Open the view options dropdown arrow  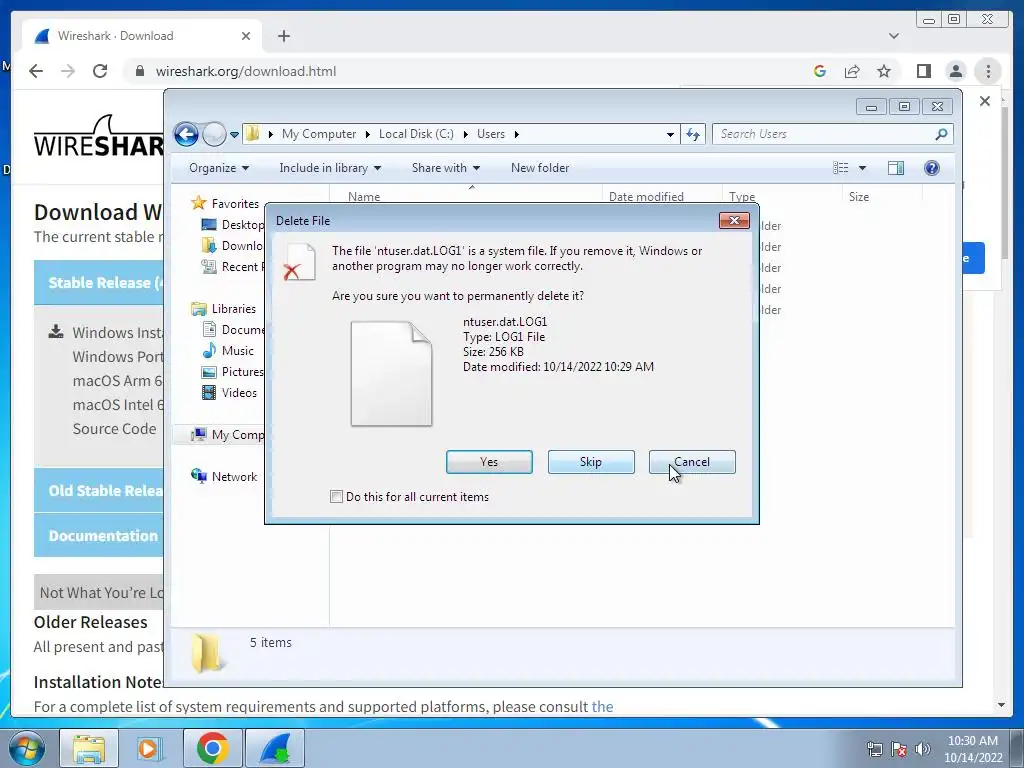point(862,168)
